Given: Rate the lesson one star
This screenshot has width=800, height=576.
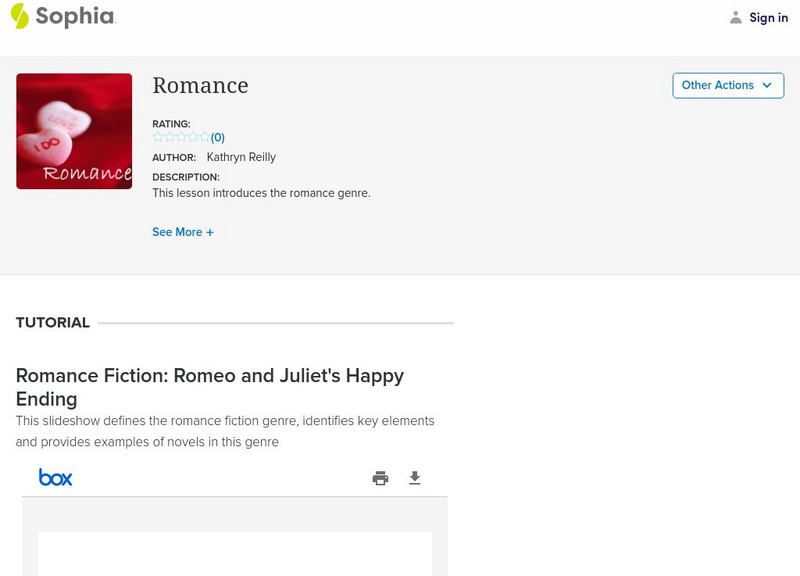Looking at the screenshot, I should click(158, 137).
